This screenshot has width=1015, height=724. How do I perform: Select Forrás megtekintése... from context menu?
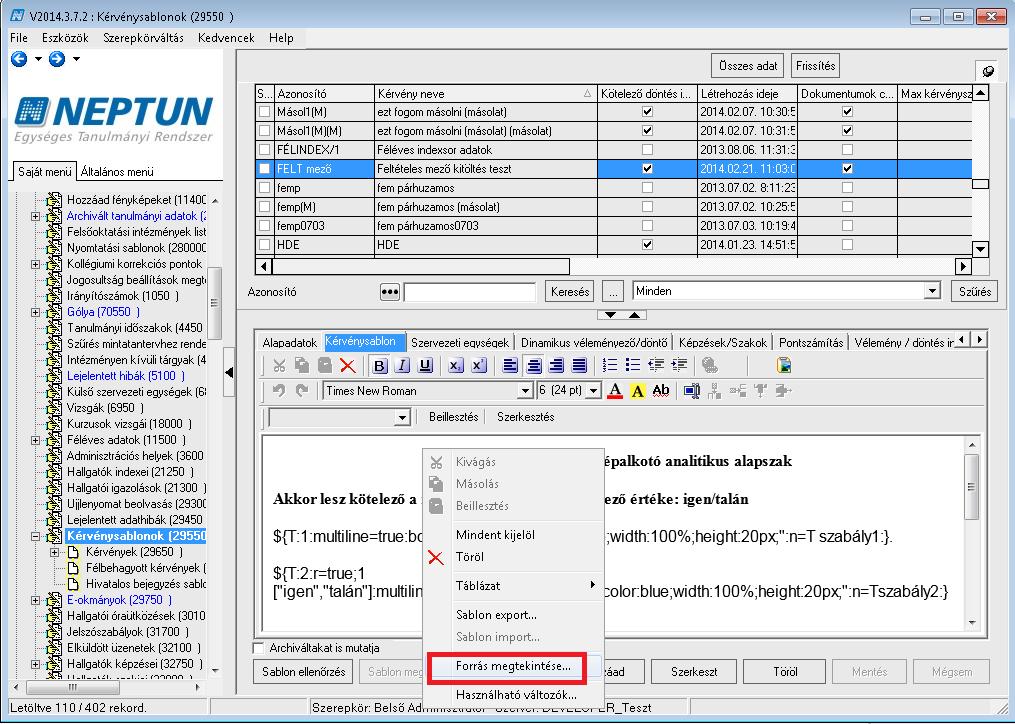coord(513,666)
